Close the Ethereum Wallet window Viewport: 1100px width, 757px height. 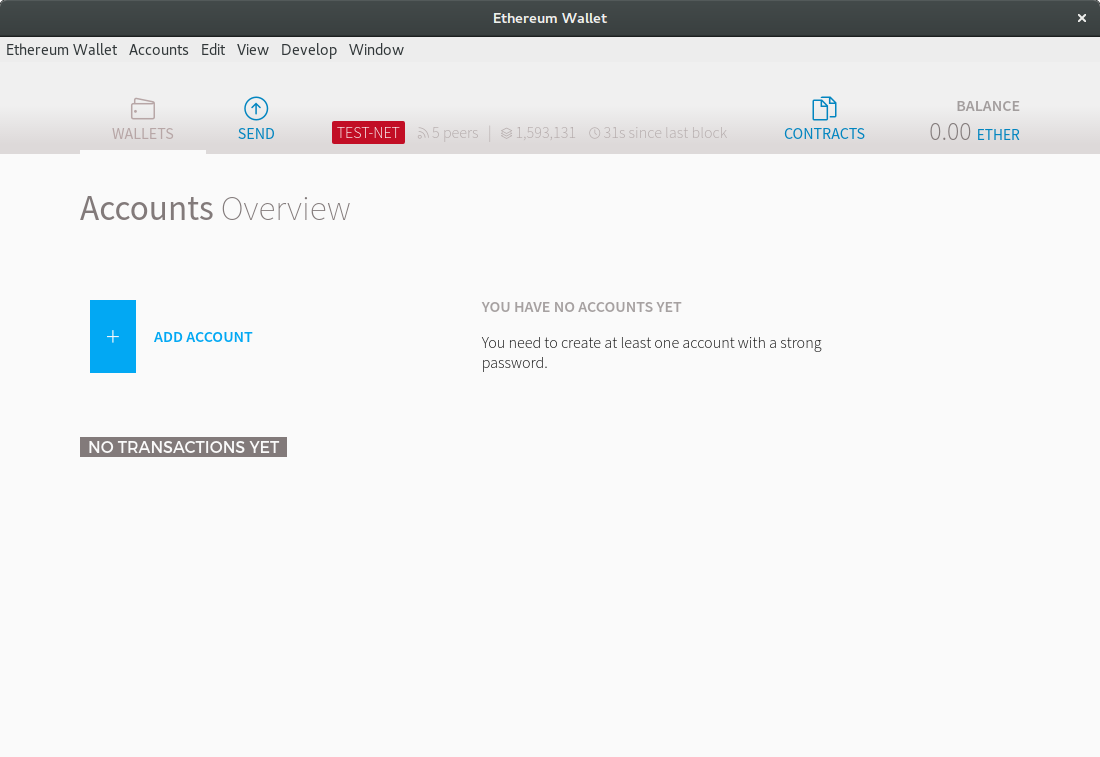(1082, 18)
